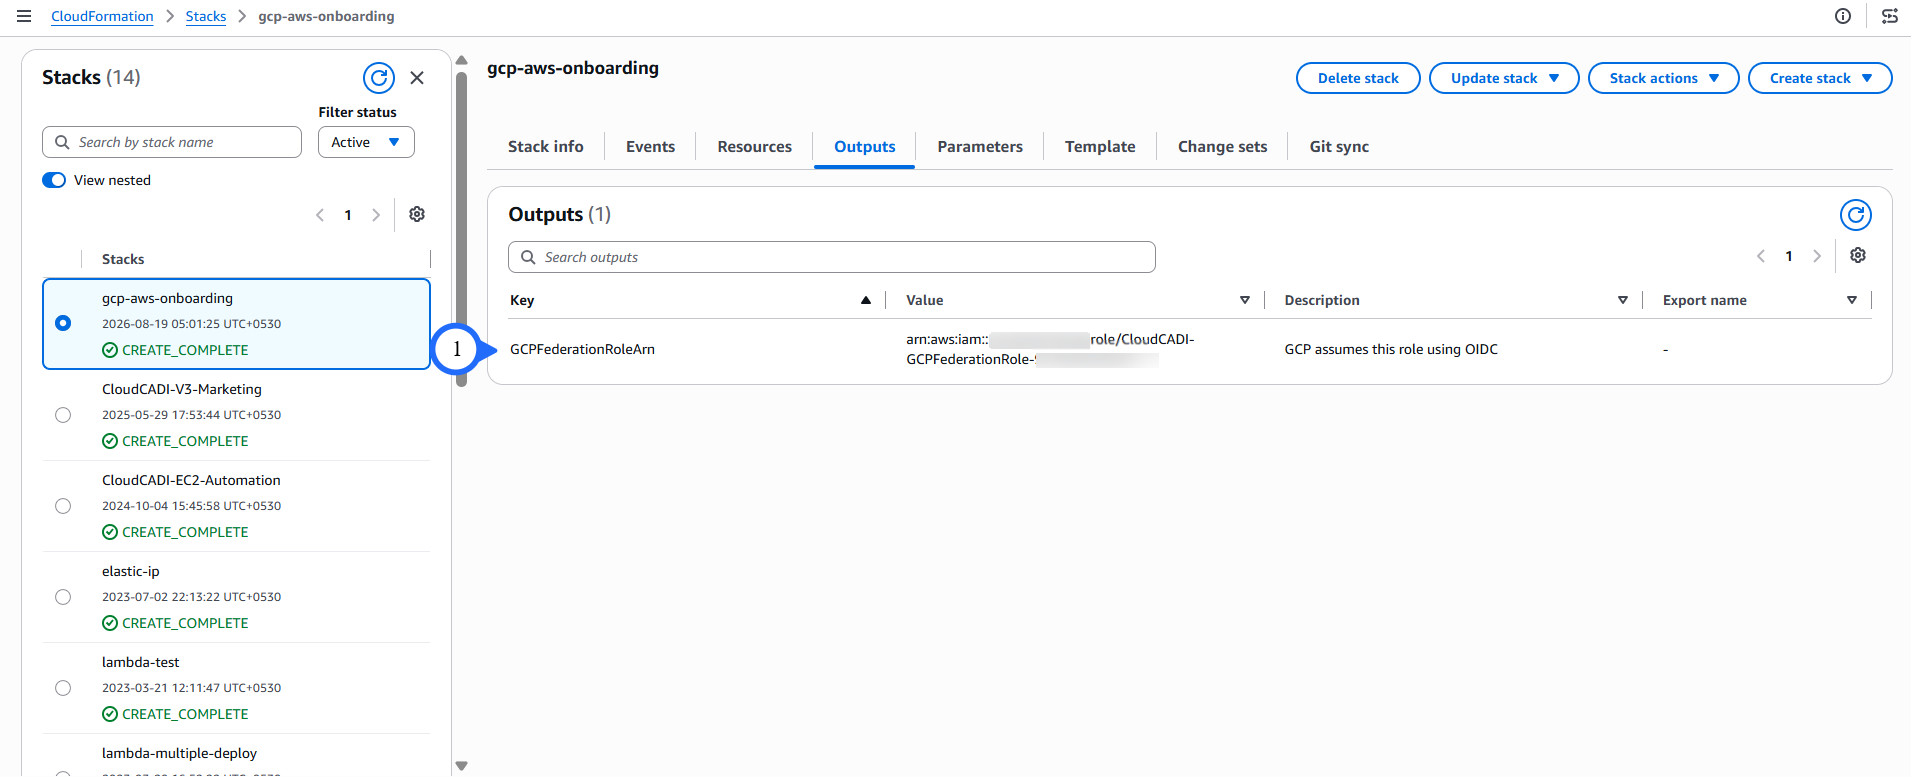This screenshot has width=1911, height=777.
Task: Open the hamburger navigation menu
Action: pos(24,16)
